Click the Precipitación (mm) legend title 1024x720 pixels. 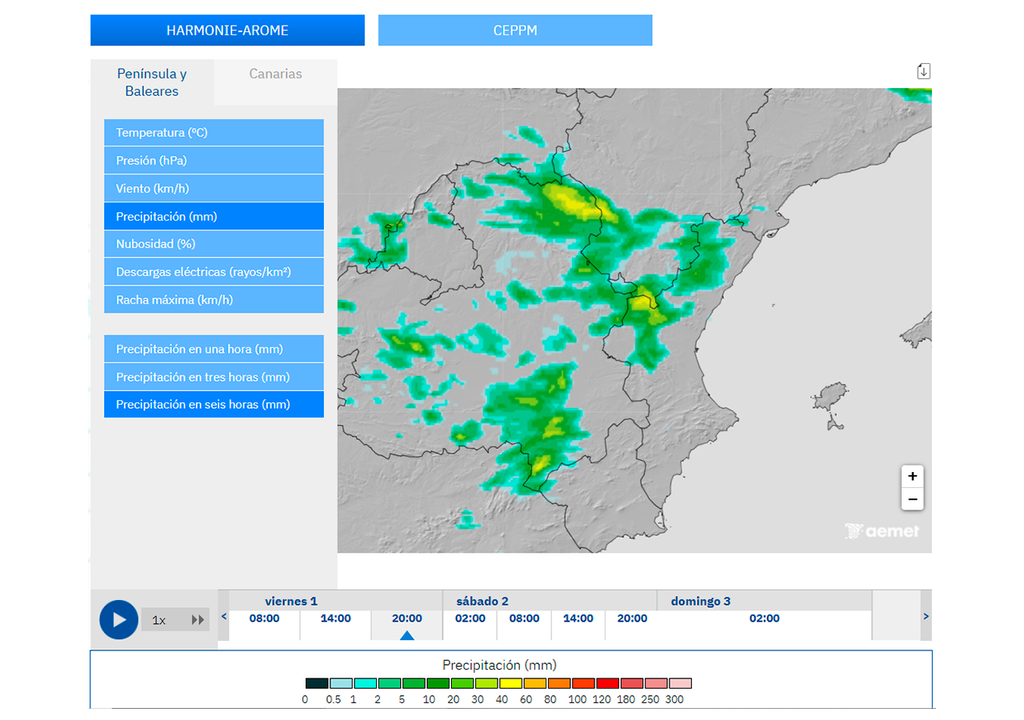click(500, 665)
